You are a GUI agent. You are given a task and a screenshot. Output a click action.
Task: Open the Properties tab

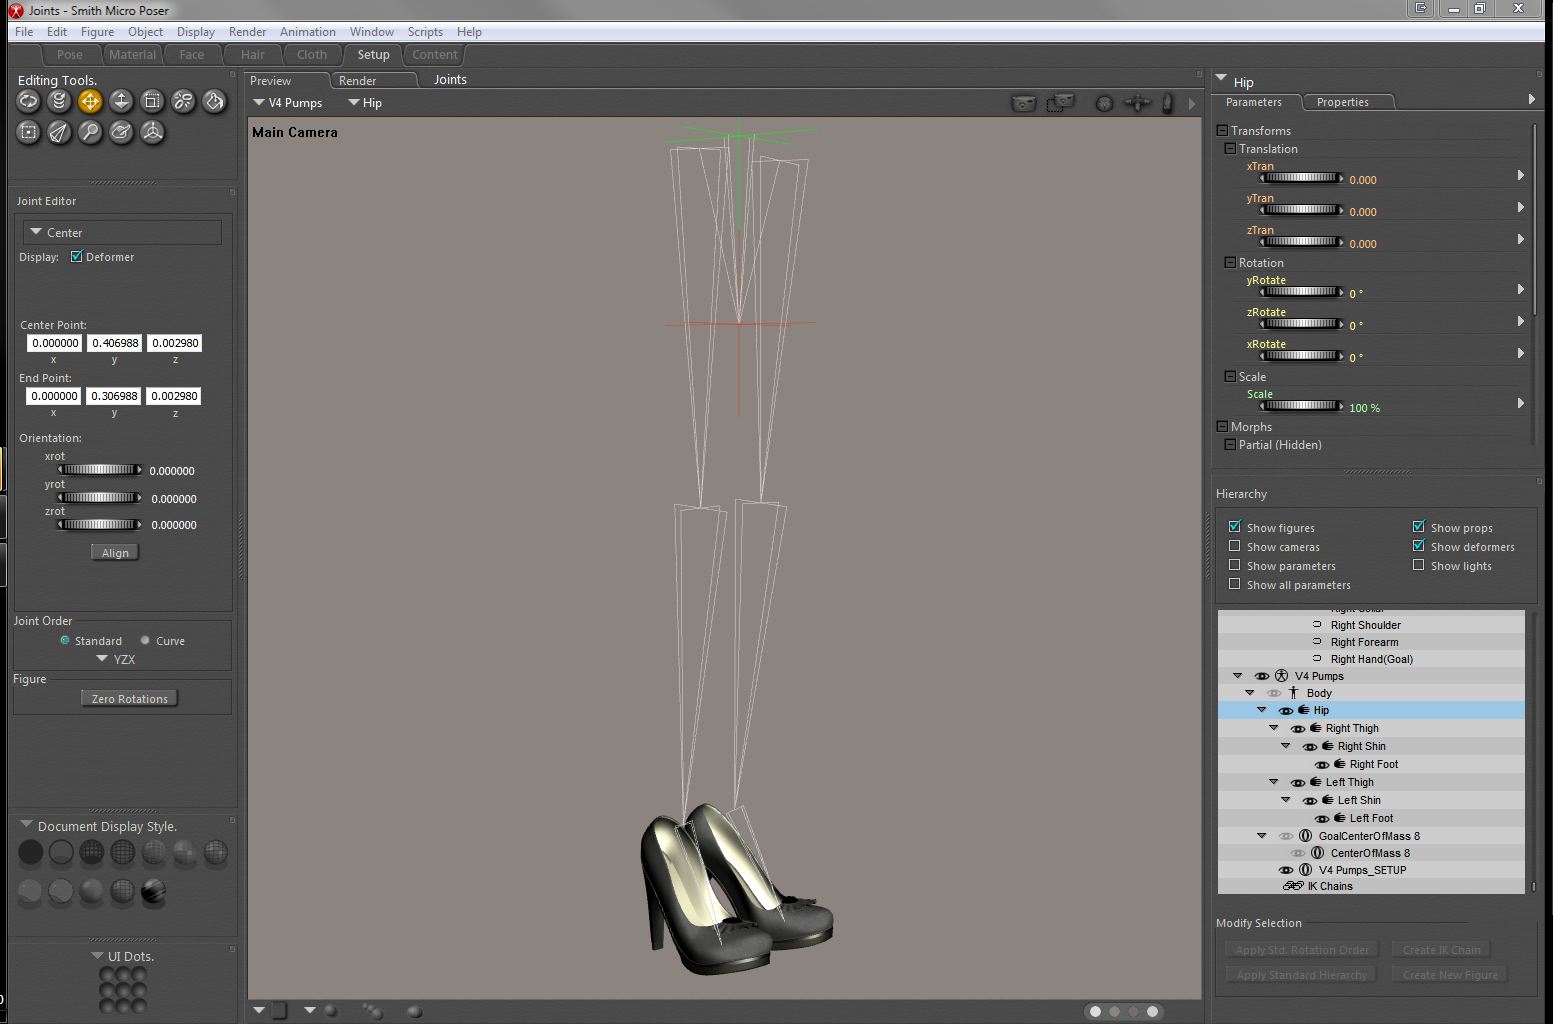pyautogui.click(x=1343, y=102)
